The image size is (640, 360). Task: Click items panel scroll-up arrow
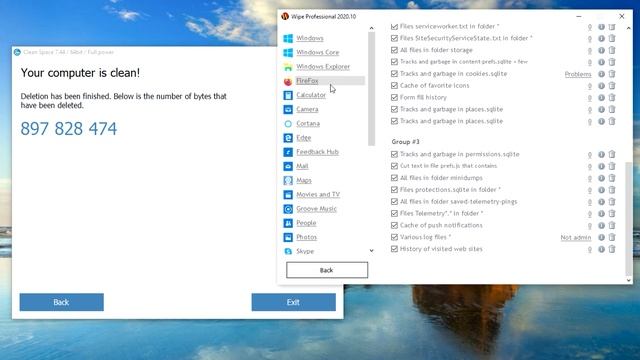click(629, 28)
